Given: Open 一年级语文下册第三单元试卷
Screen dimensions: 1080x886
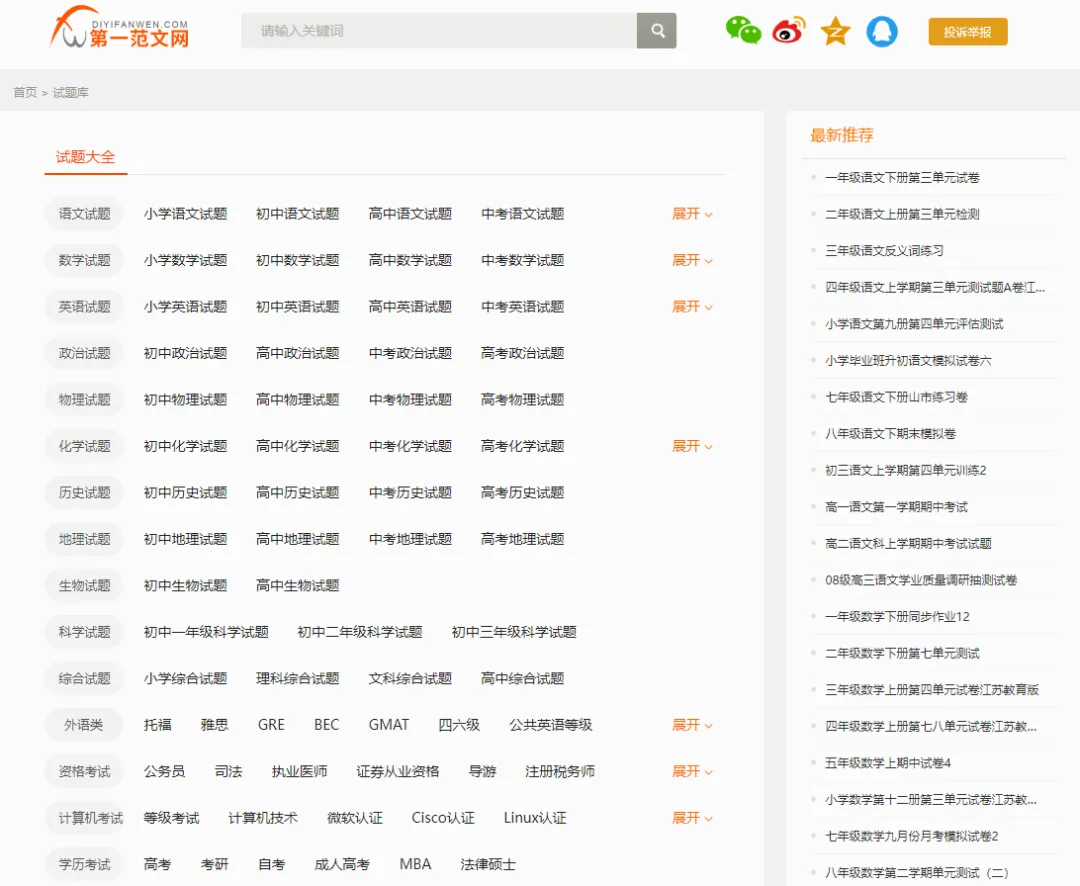Looking at the screenshot, I should 902,178.
